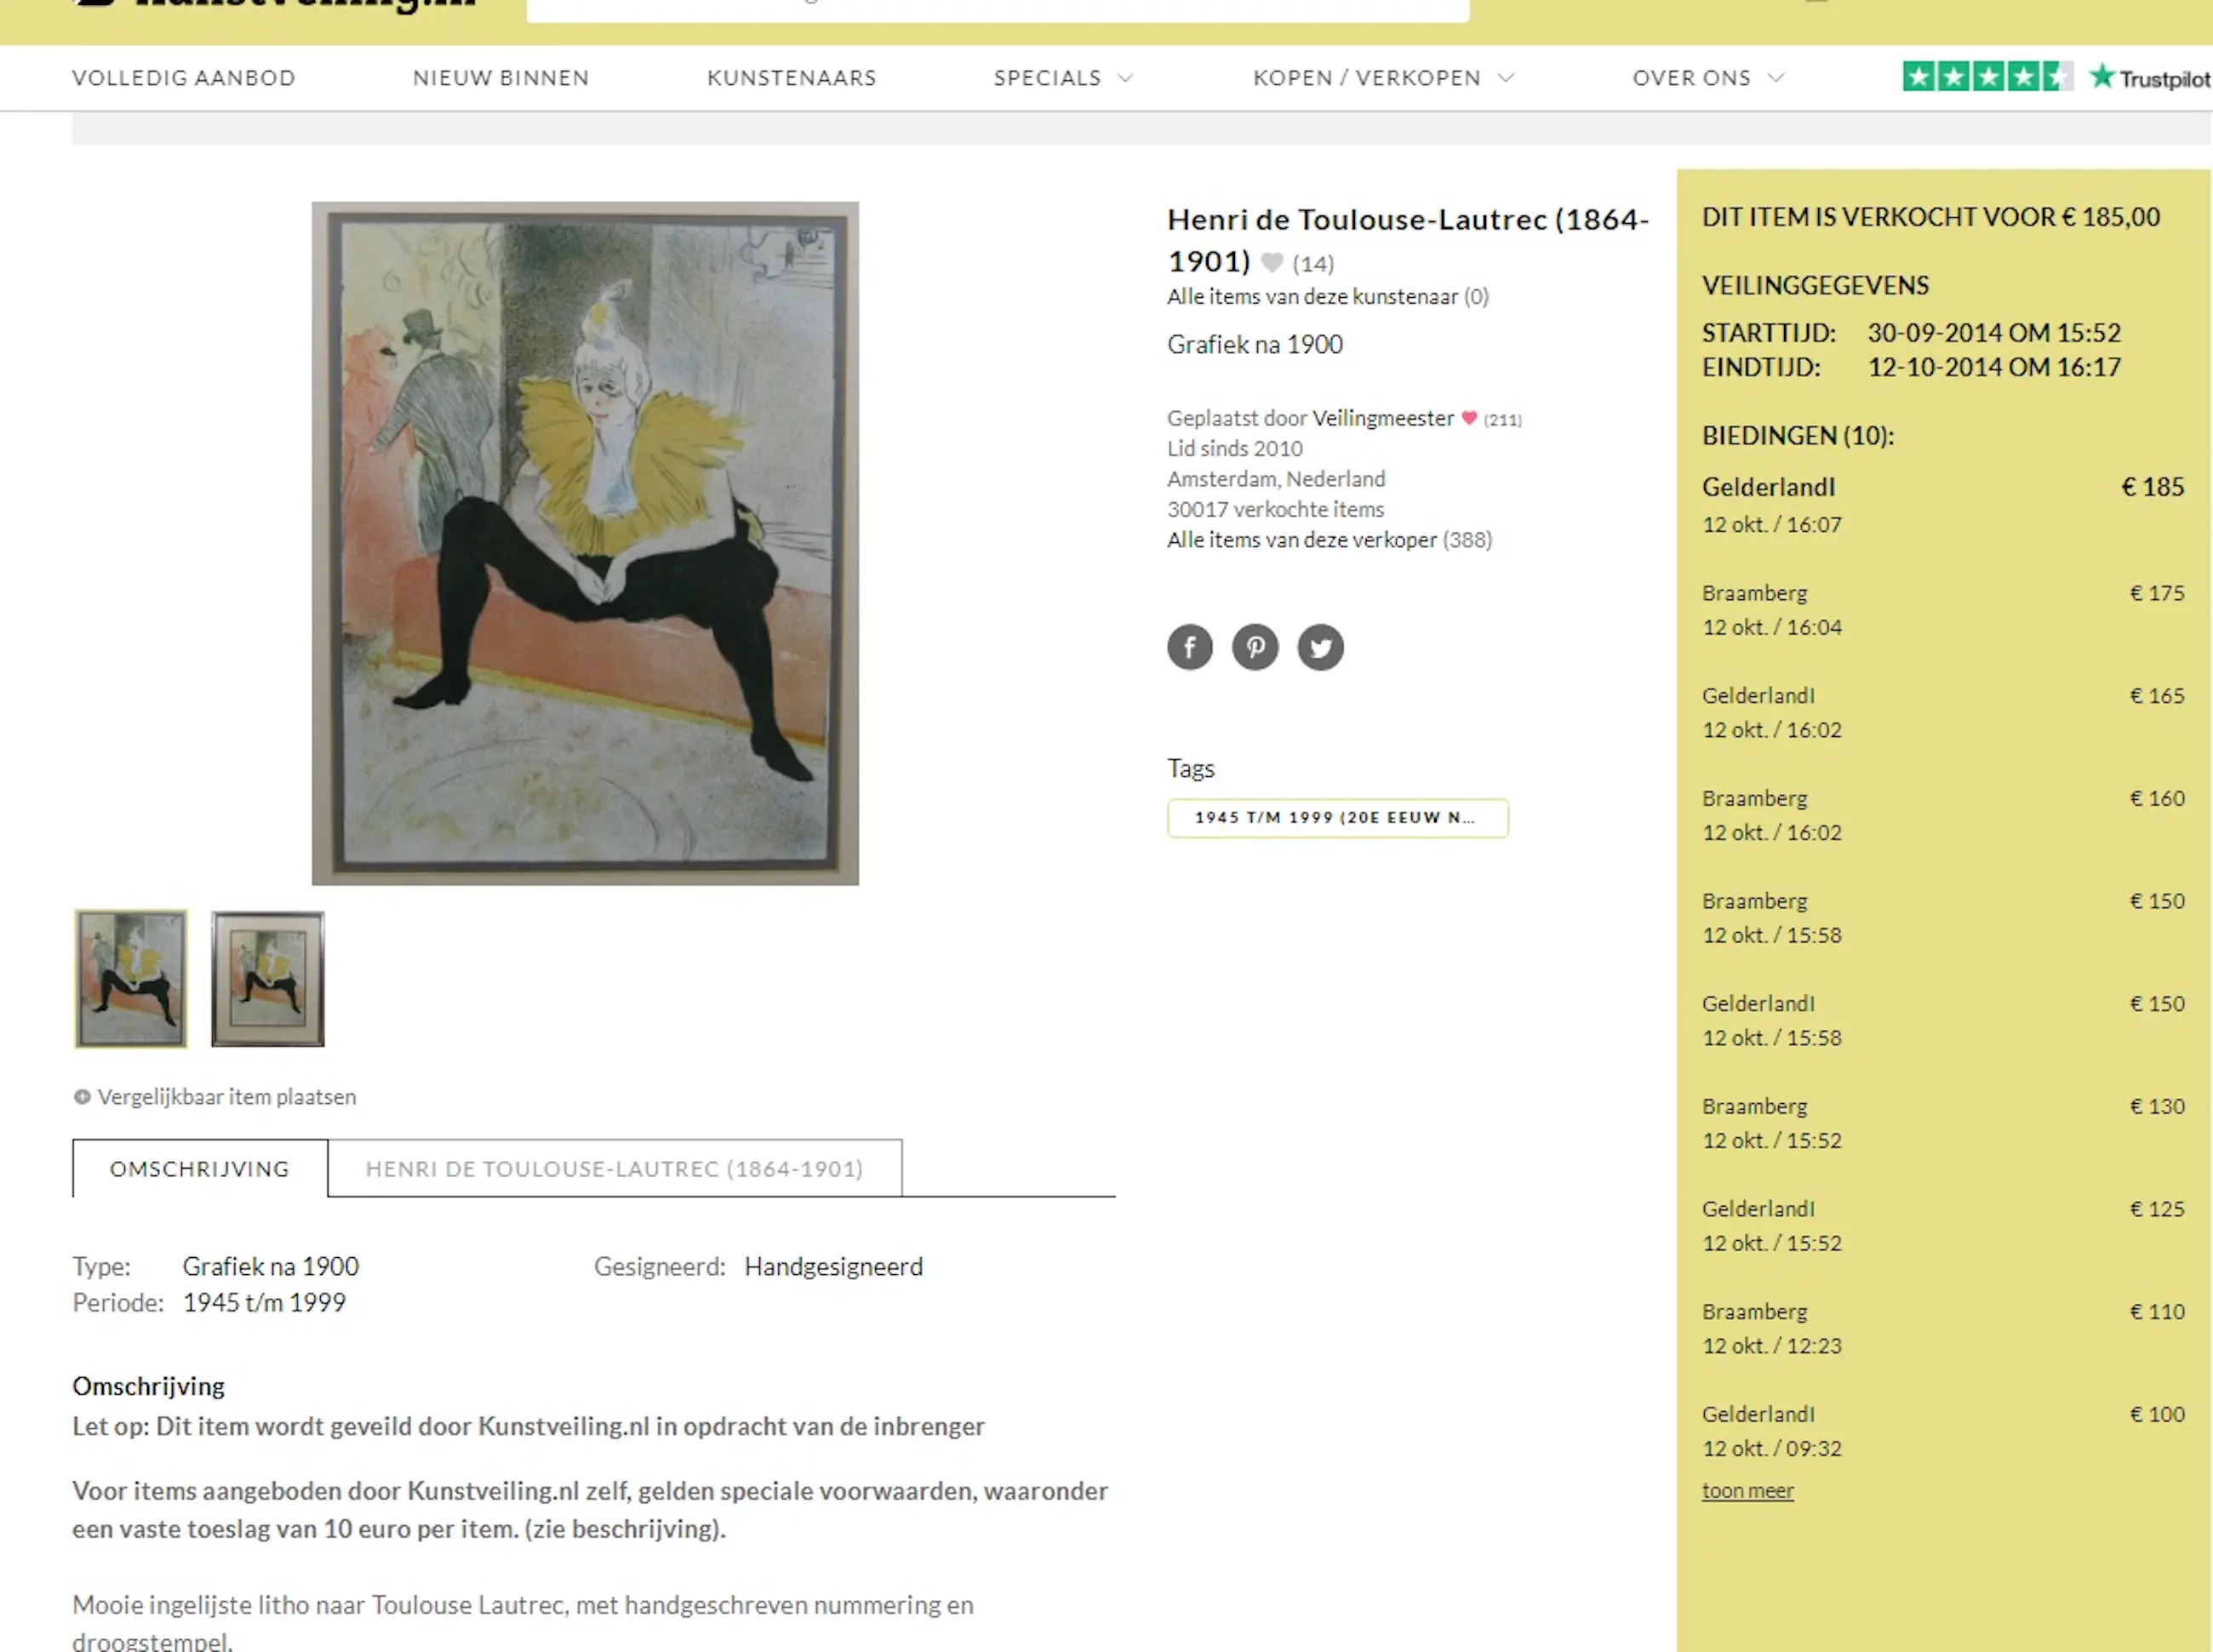Click the toon meer link under biddings
Viewport: 2213px width, 1652px height.
[1747, 1491]
